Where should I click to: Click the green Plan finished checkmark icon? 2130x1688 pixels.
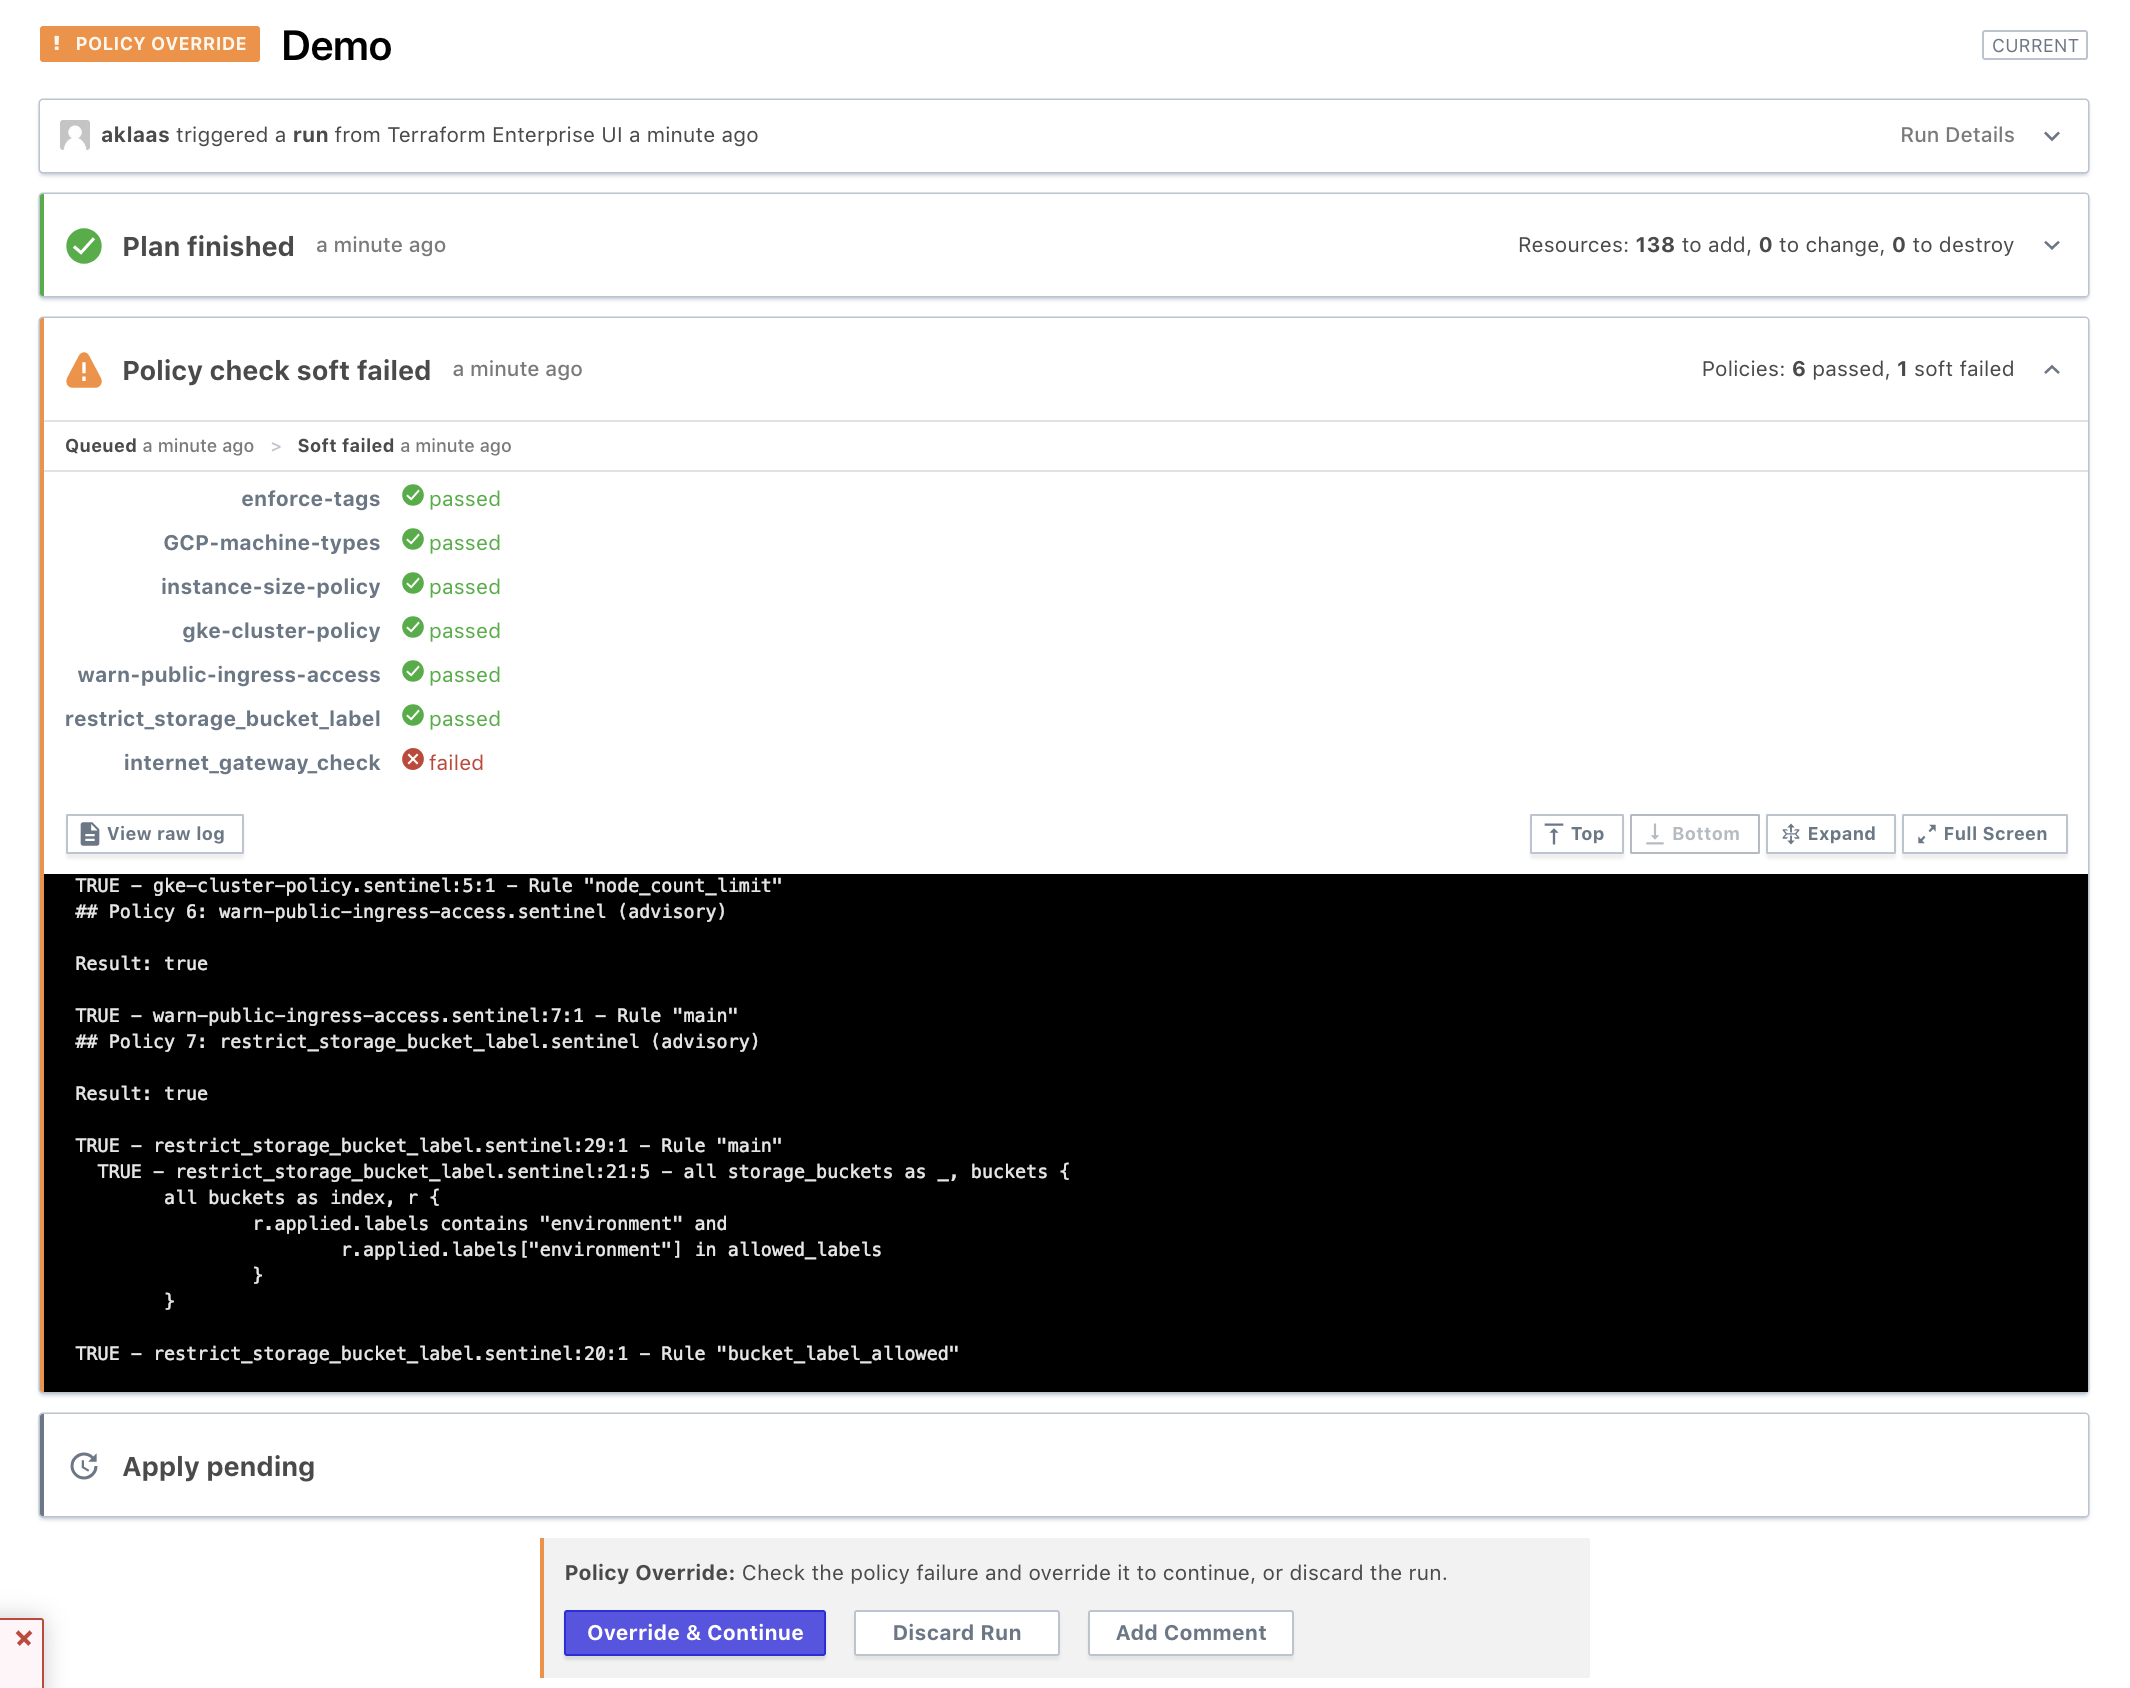84,246
